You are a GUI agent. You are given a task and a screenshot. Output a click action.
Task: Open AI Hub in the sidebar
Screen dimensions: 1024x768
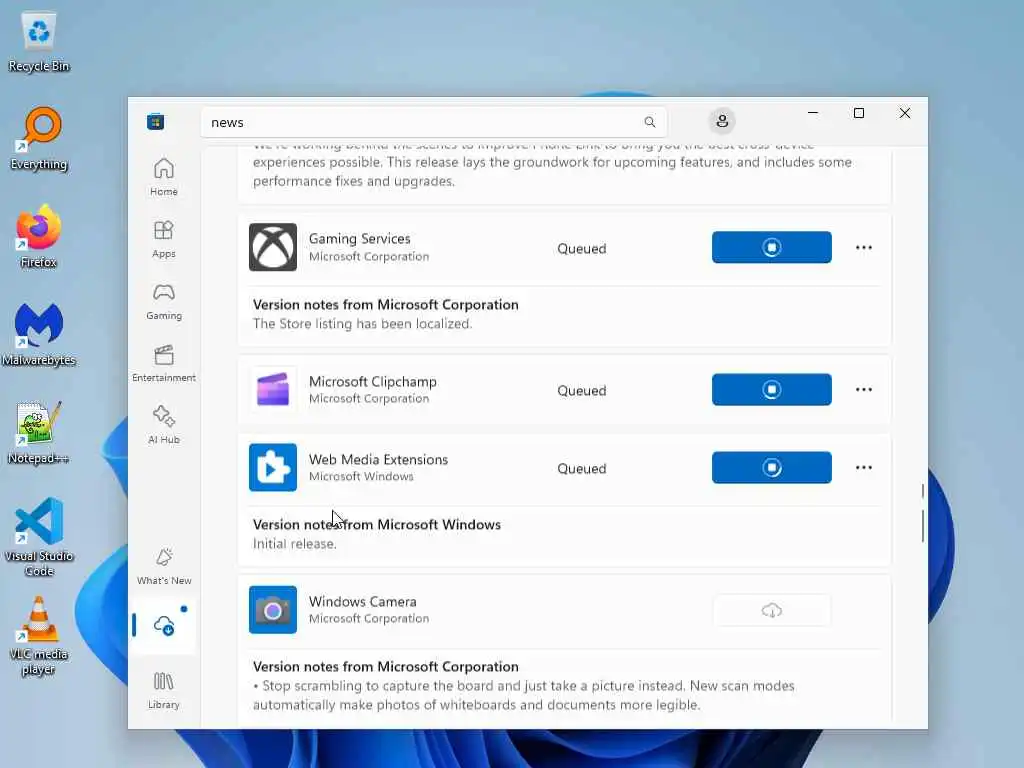(x=164, y=425)
